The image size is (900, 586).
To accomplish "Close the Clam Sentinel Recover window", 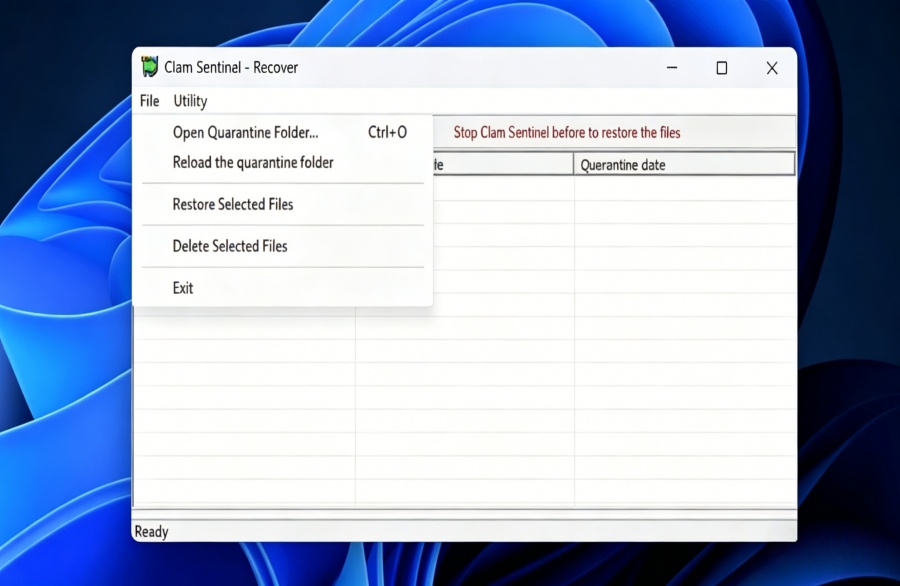I will click(x=772, y=68).
